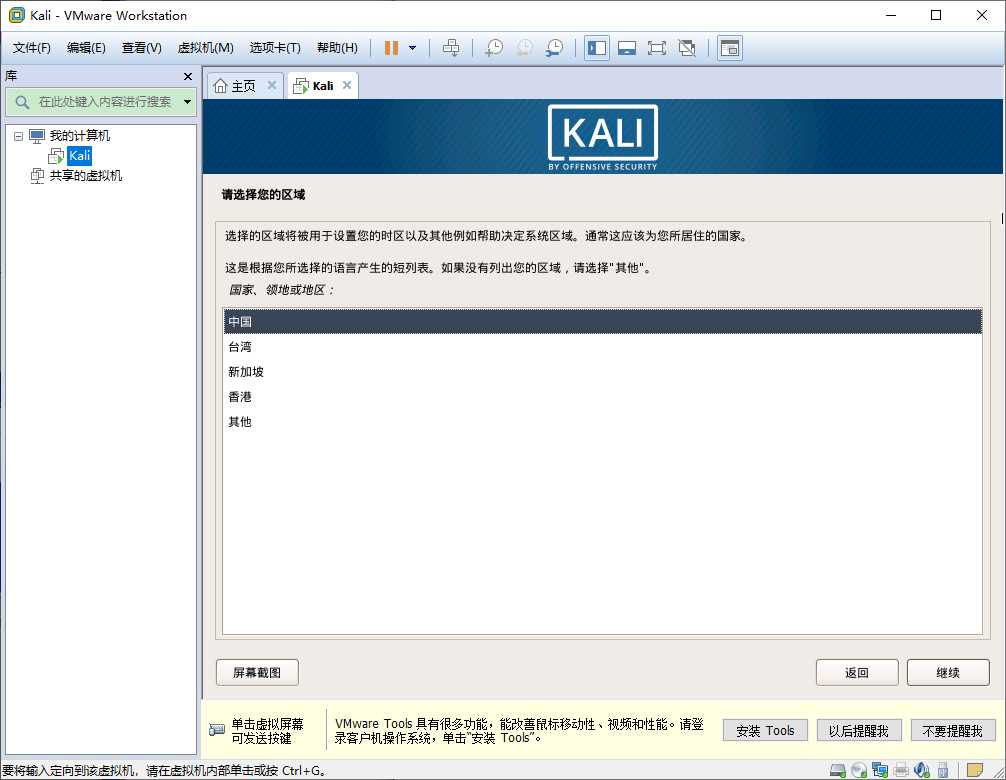Open the 文件(F) menu
Viewport: 1006px width, 780px height.
pos(31,48)
